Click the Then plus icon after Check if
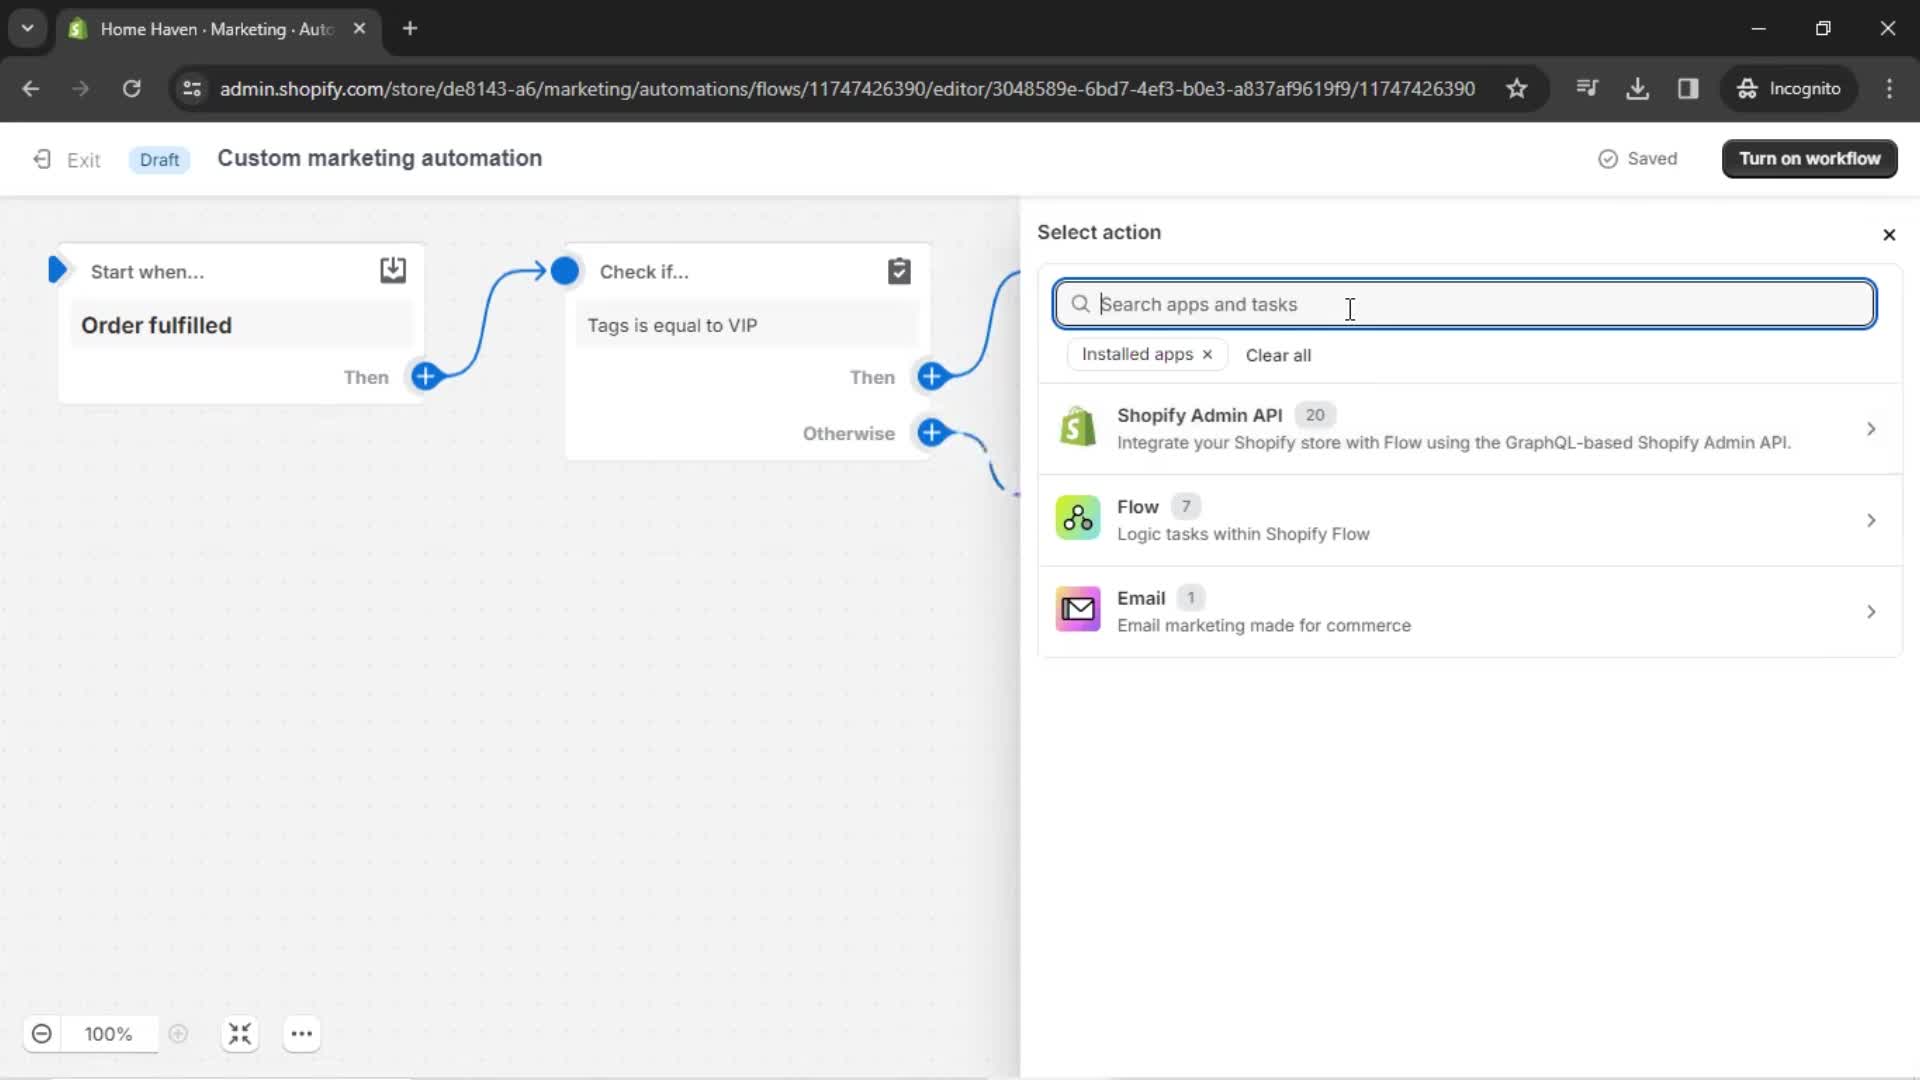Viewport: 1920px width, 1080px height. click(x=932, y=376)
